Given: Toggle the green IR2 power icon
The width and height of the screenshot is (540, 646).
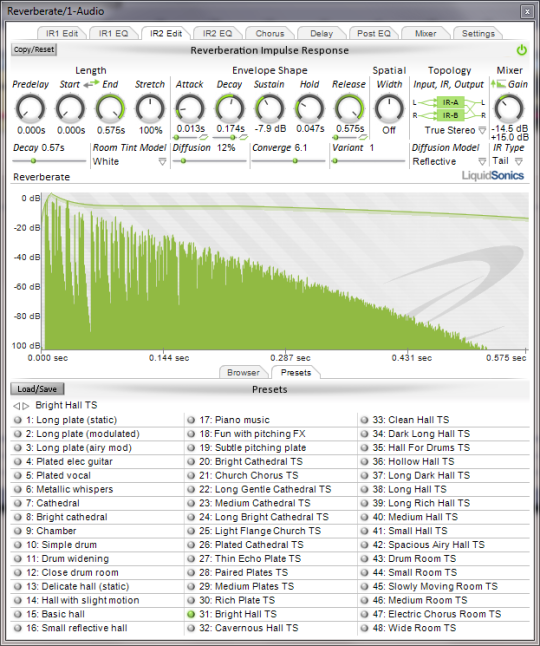Looking at the screenshot, I should (x=521, y=50).
